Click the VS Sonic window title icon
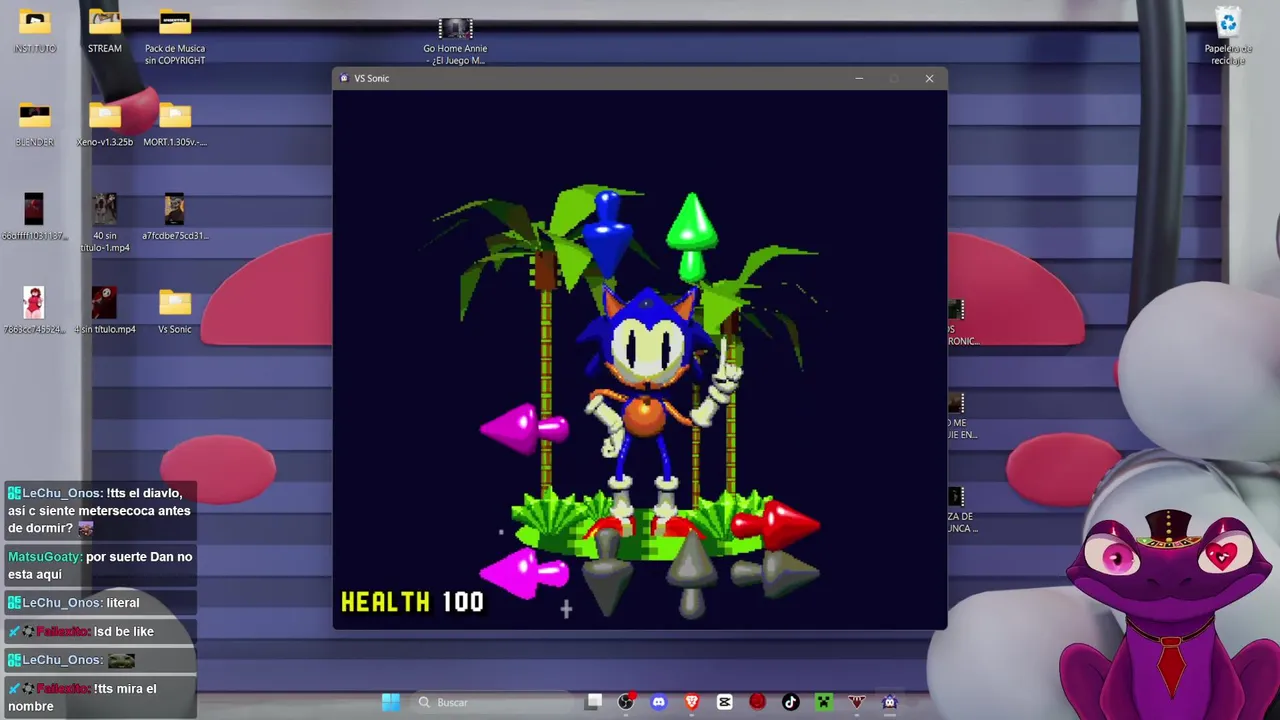Screen dimensions: 1280x720 pyautogui.click(x=344, y=78)
